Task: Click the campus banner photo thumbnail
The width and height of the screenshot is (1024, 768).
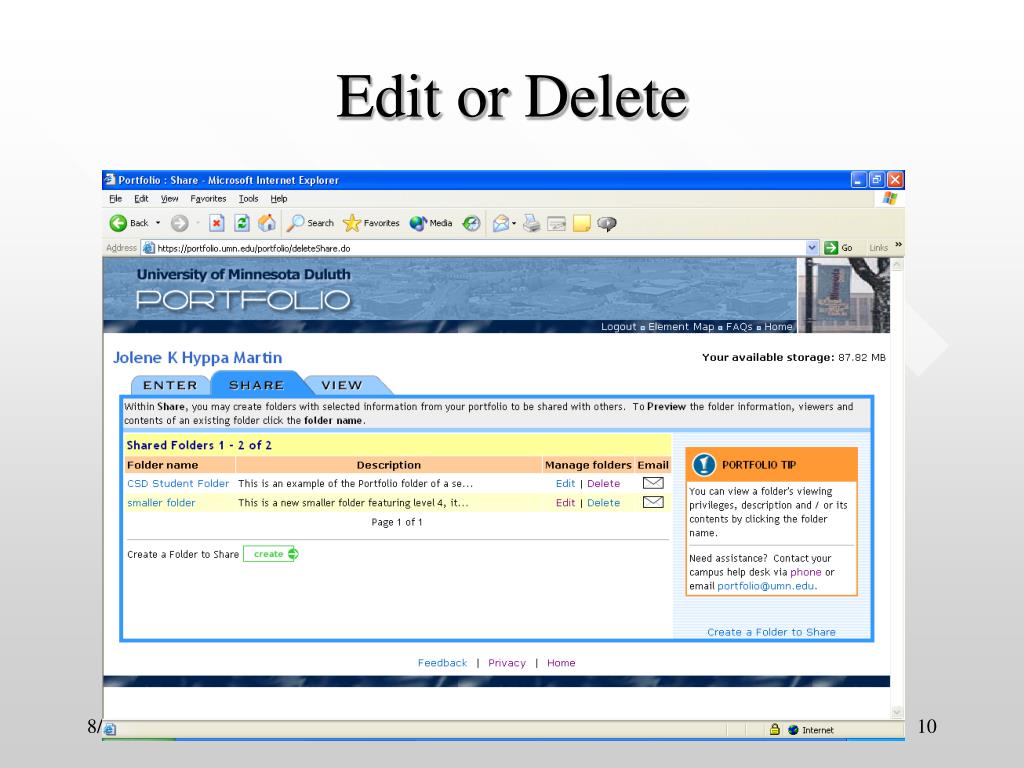Action: click(844, 295)
